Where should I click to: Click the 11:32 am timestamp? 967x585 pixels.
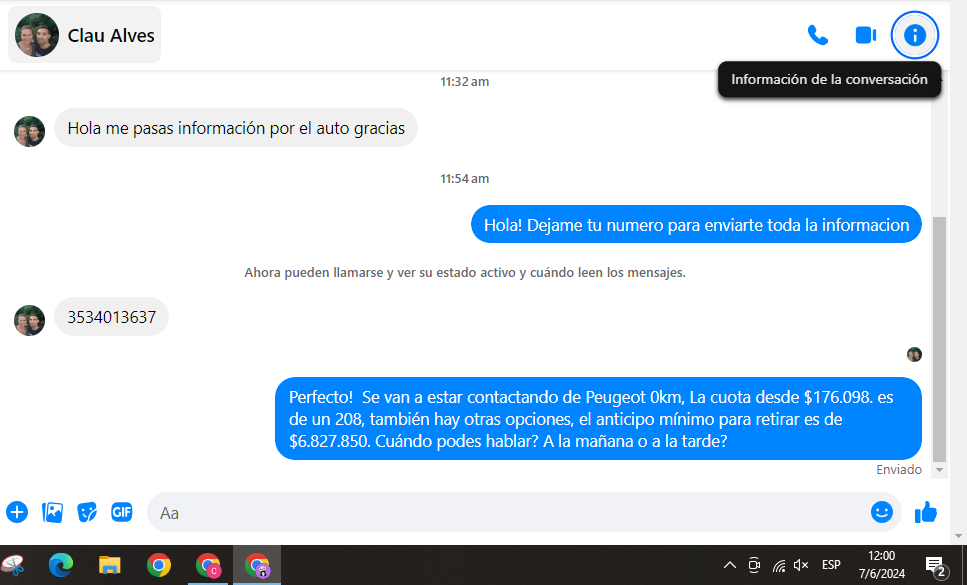(464, 81)
